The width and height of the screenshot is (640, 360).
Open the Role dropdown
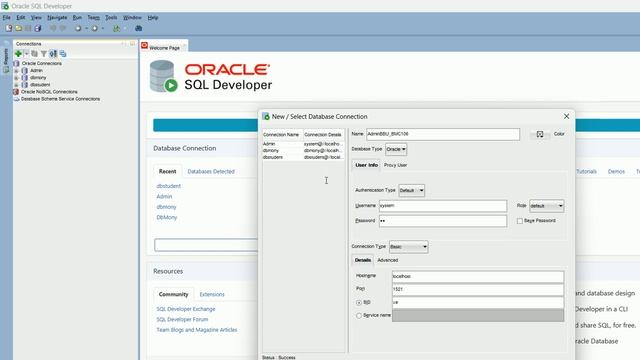(x=547, y=206)
